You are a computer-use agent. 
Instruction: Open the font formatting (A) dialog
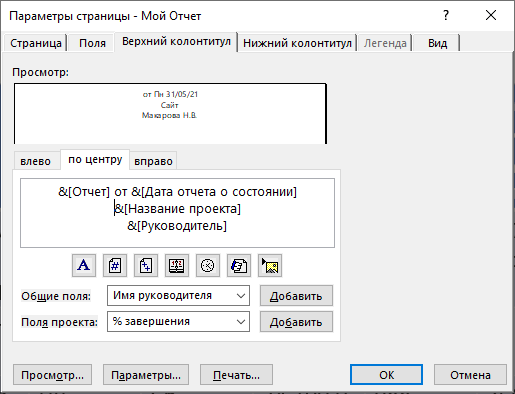(x=84, y=266)
